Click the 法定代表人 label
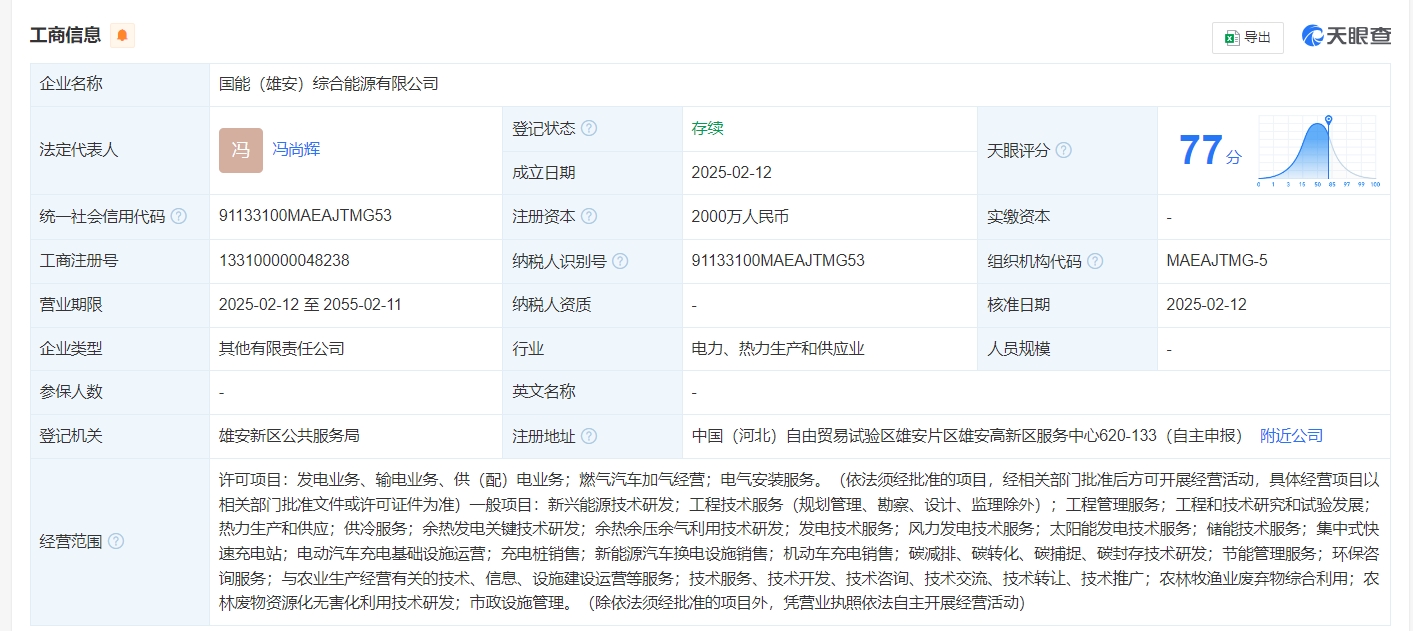 tap(79, 150)
